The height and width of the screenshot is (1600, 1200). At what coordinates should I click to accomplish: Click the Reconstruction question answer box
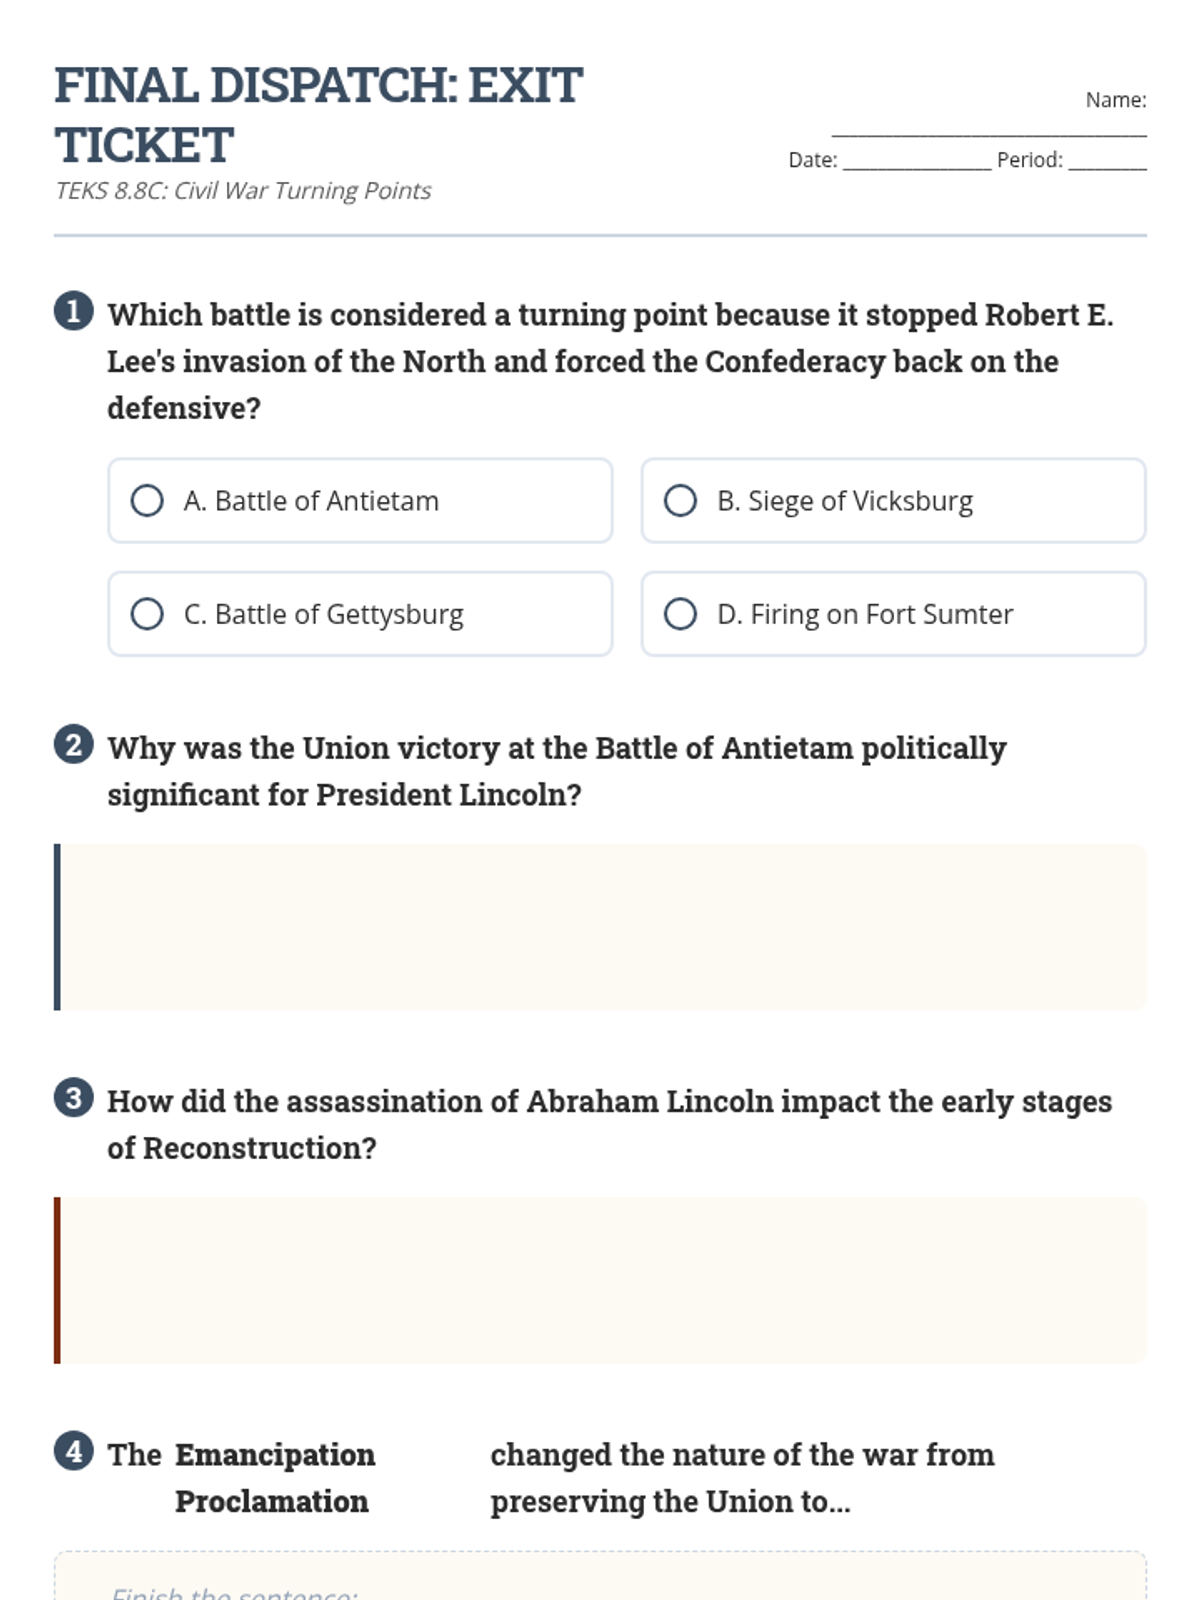point(602,1280)
